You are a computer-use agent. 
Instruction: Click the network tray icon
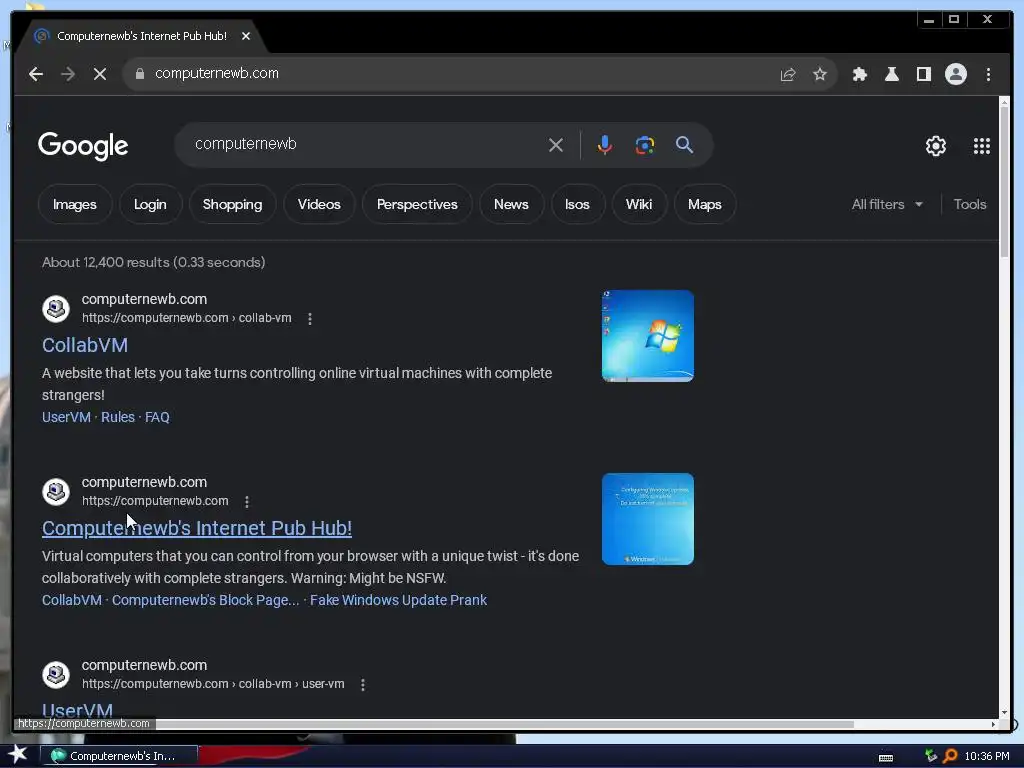coord(931,756)
